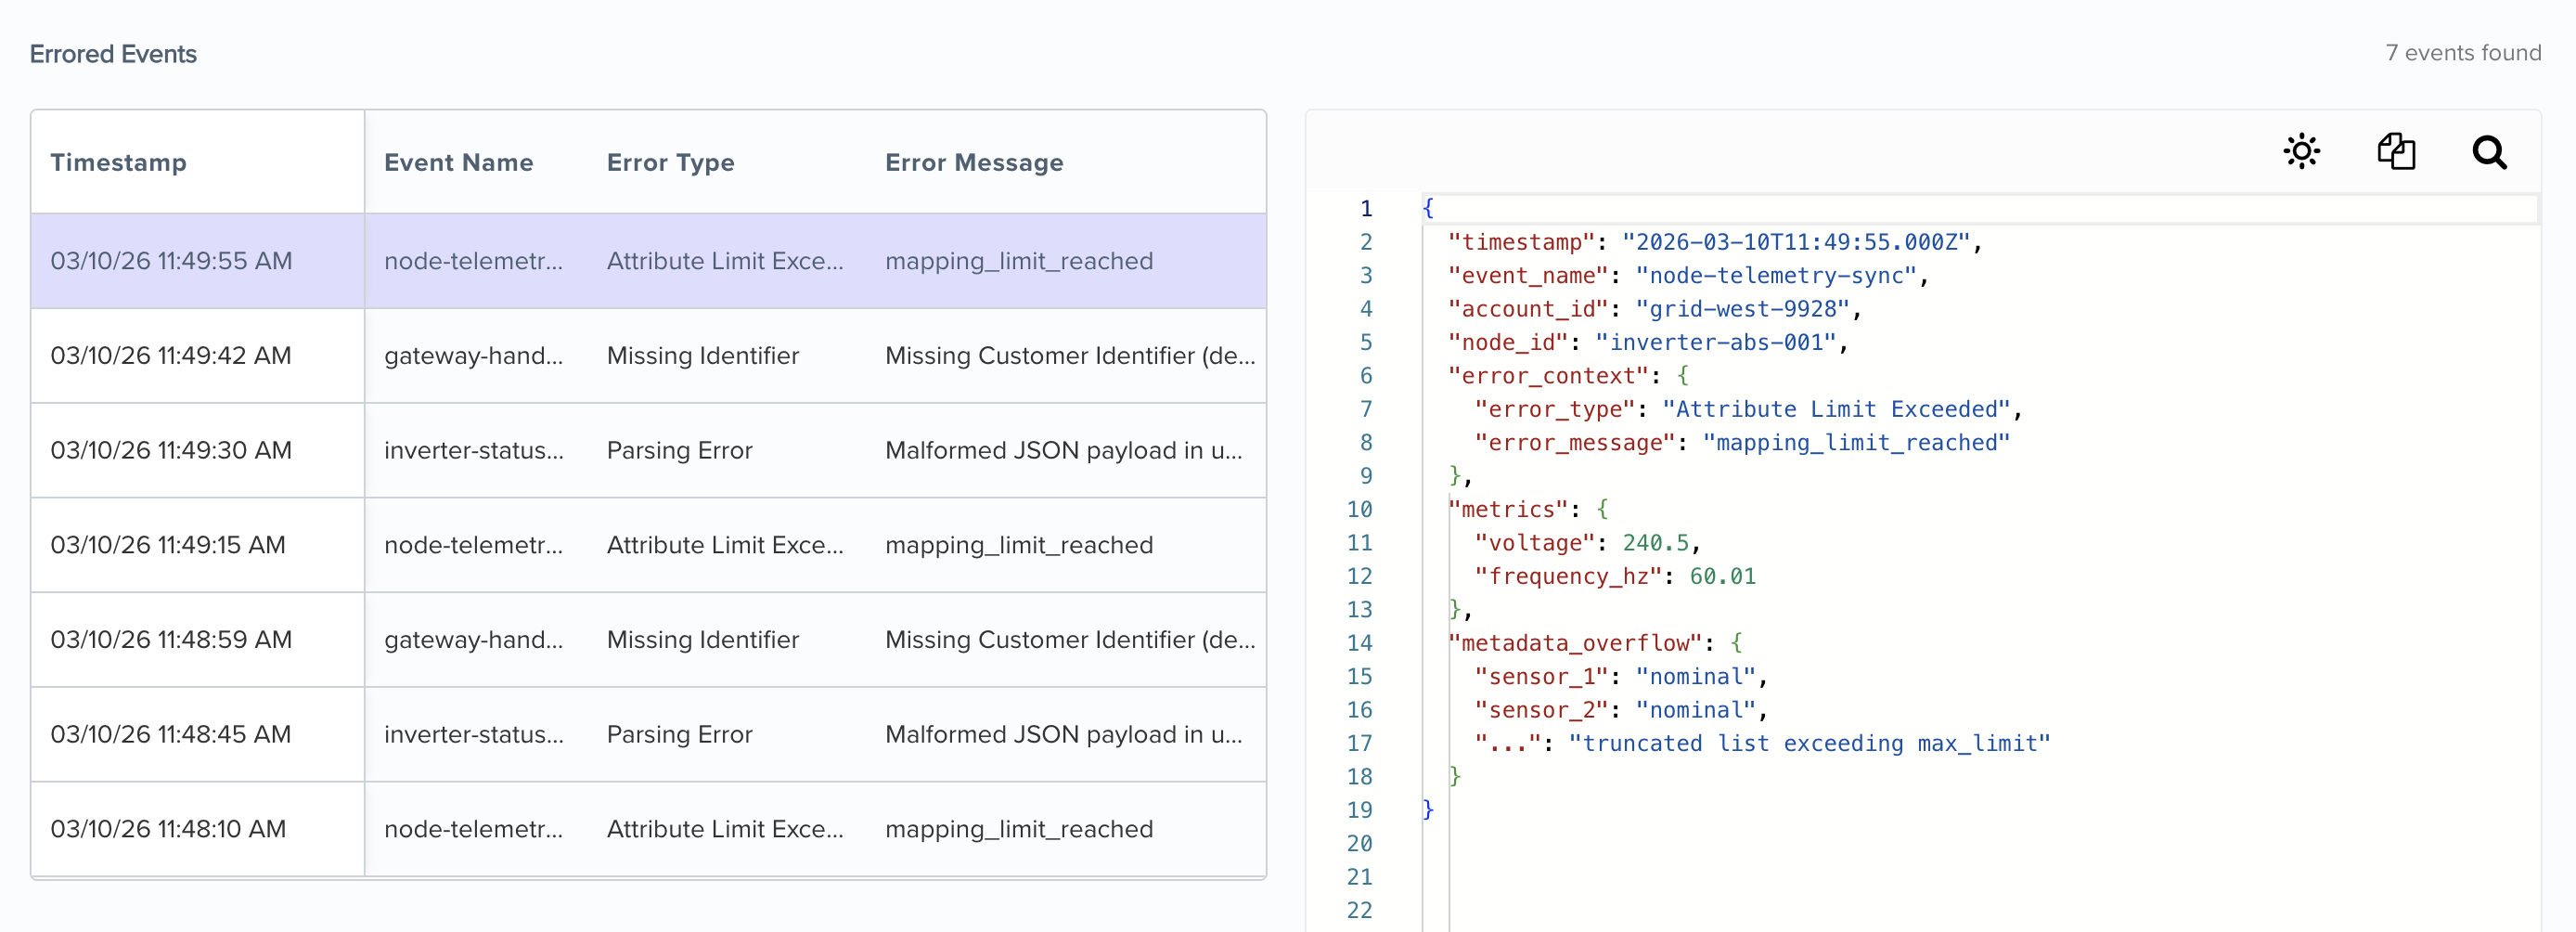2576x932 pixels.
Task: Select the mapping_limit_reached value in the JSON
Action: tap(1857, 443)
